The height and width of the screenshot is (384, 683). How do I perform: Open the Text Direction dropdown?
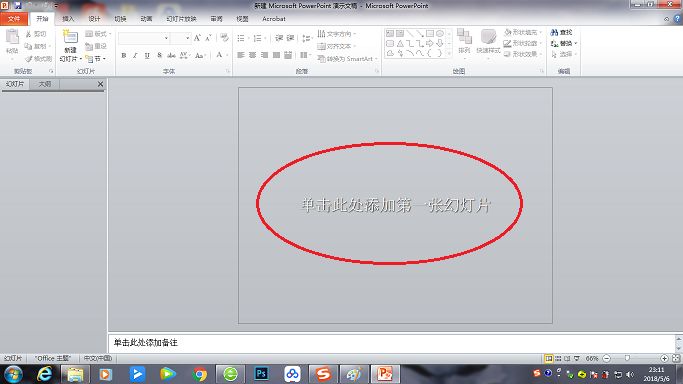(337, 34)
